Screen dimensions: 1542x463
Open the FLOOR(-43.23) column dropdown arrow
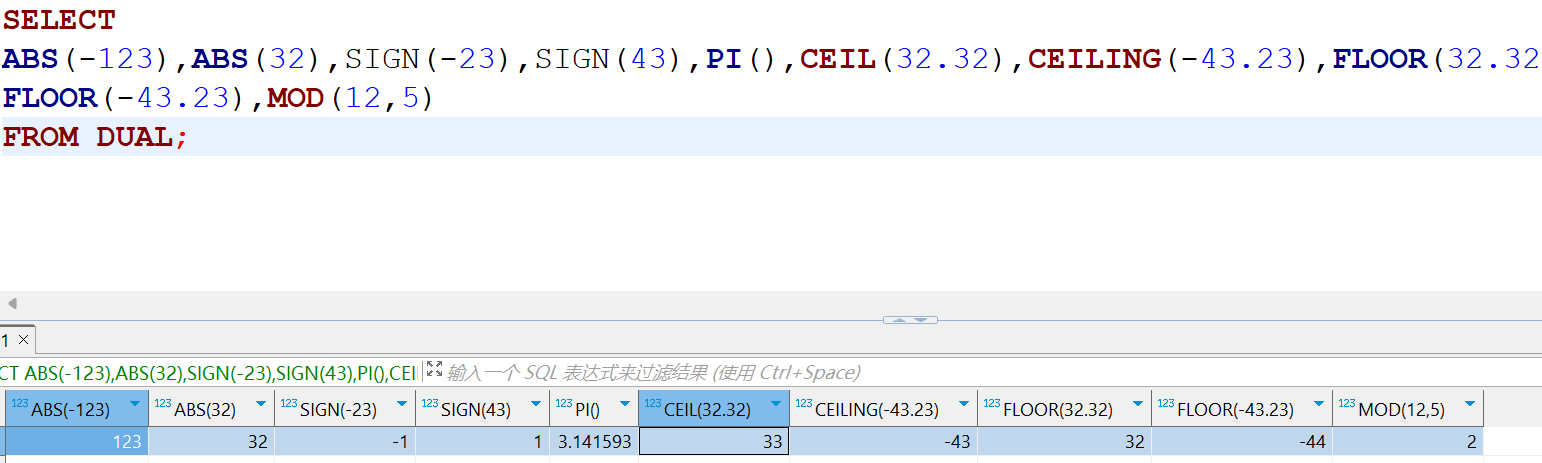click(1320, 405)
